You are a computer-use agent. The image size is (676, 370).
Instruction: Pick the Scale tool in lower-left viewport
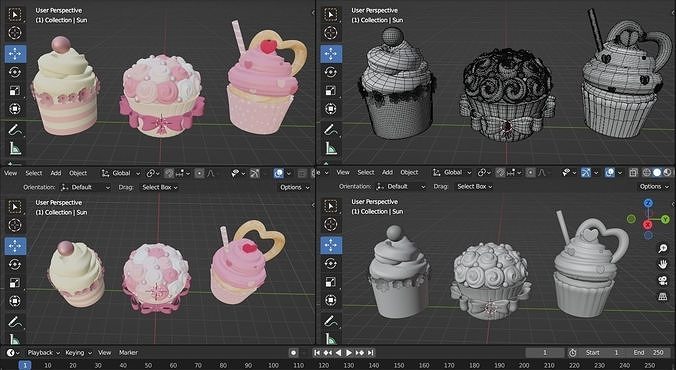pos(15,282)
